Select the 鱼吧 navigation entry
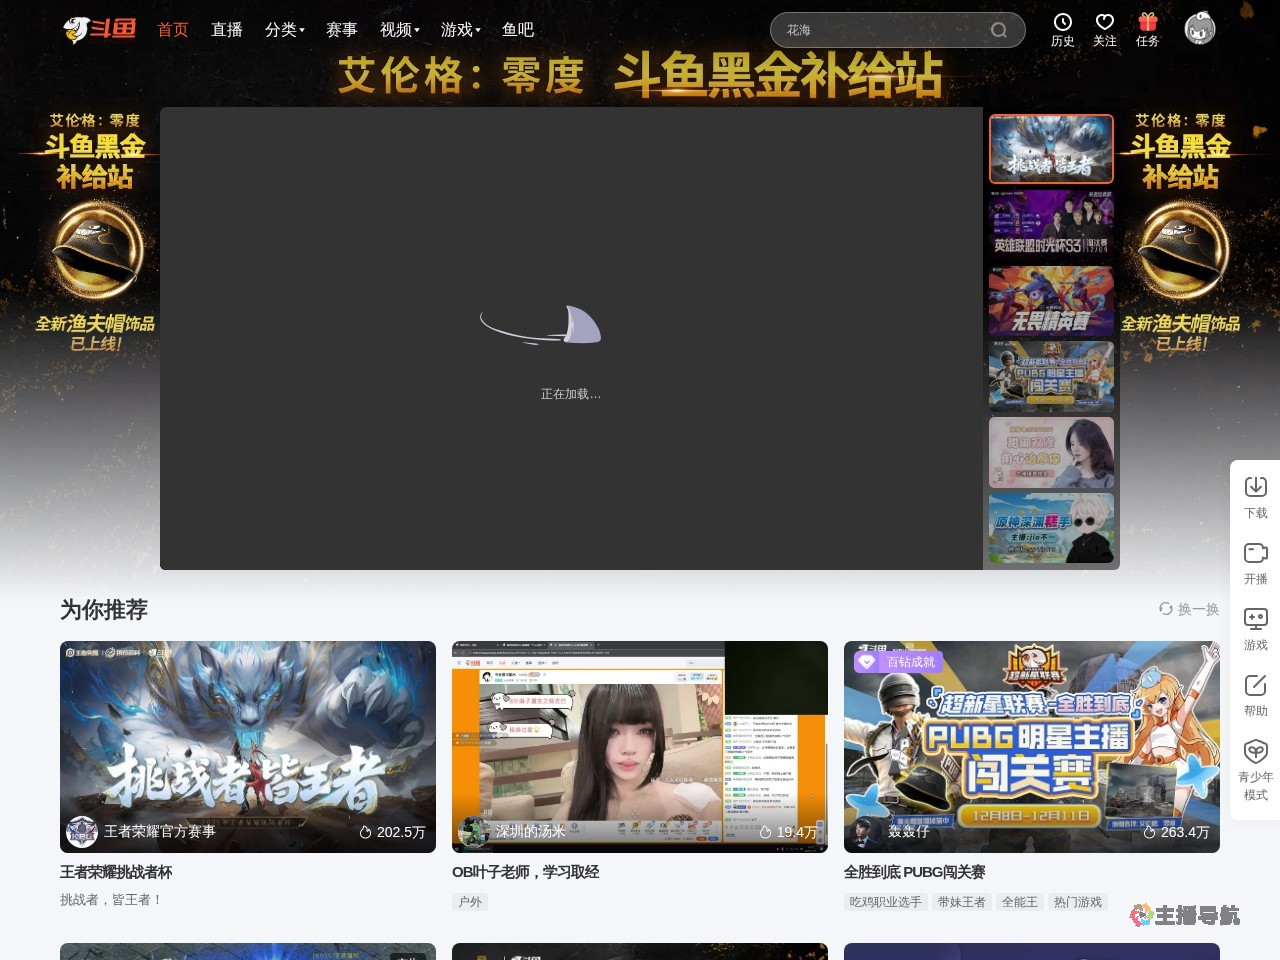The height and width of the screenshot is (960, 1280). (517, 30)
